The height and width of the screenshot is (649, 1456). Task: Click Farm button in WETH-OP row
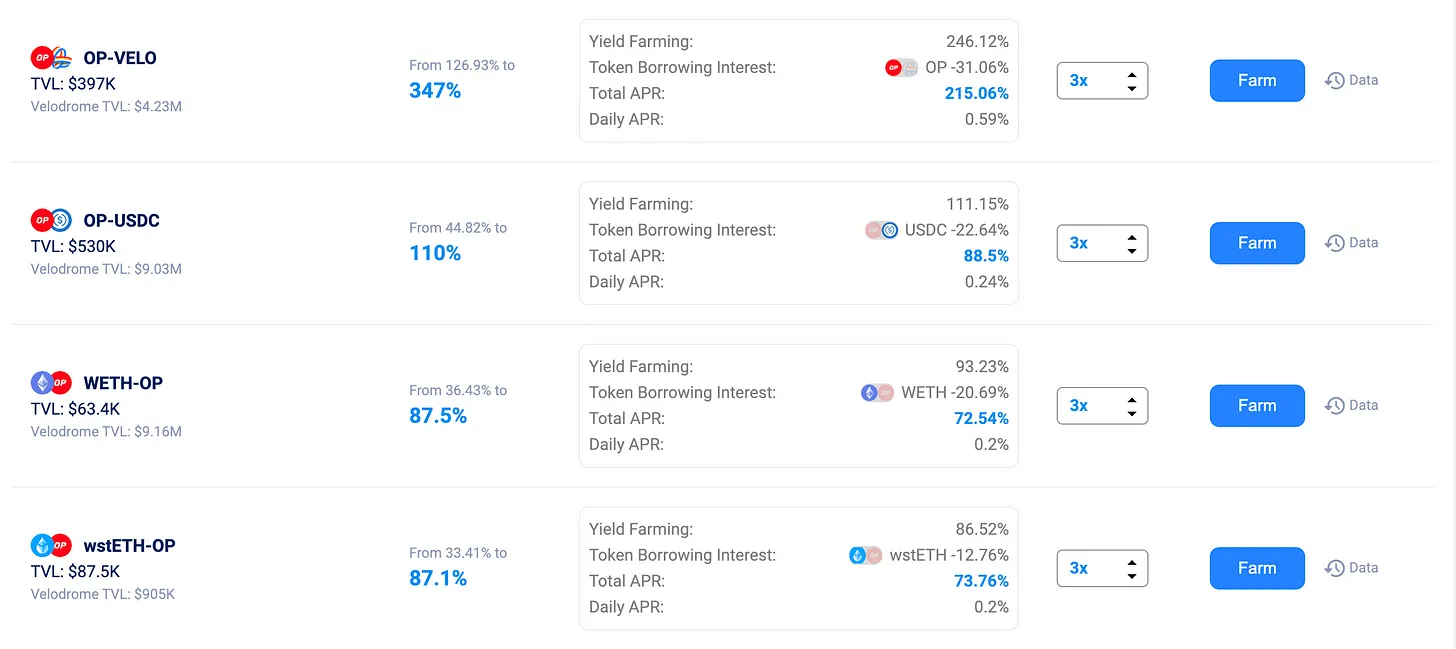1257,406
